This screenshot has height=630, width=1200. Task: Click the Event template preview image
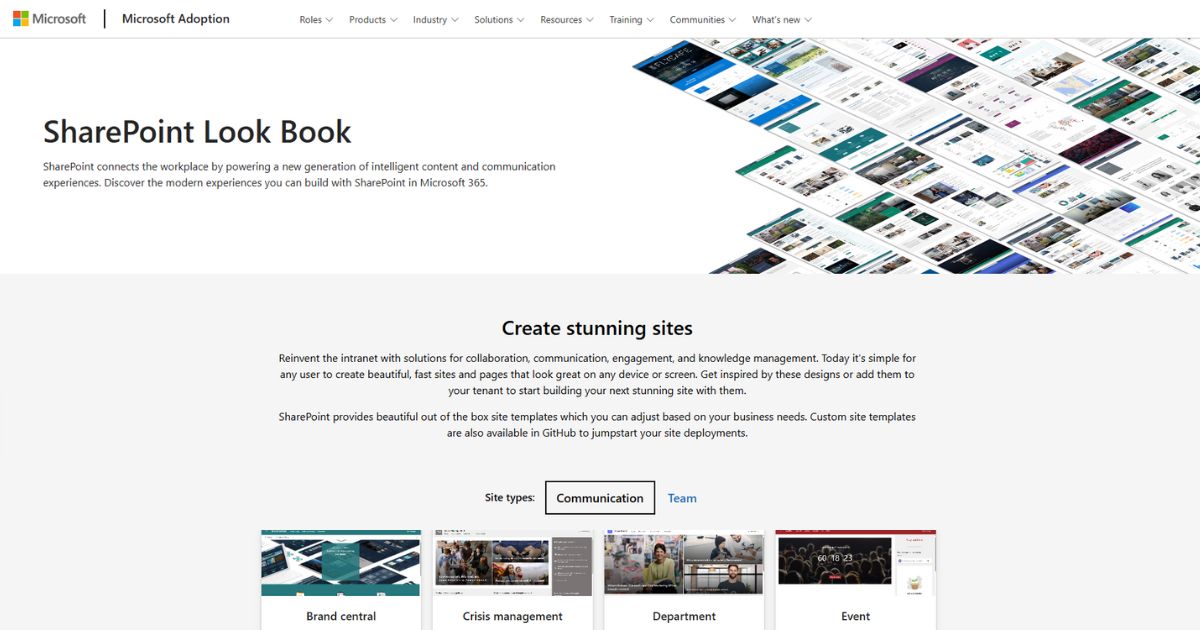pyautogui.click(x=855, y=563)
